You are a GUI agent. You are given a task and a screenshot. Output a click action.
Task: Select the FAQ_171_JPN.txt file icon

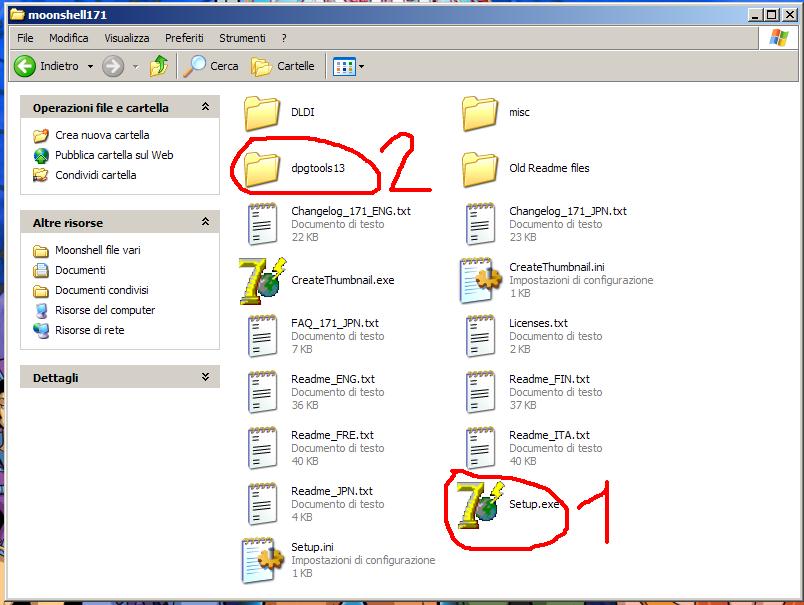click(x=262, y=336)
